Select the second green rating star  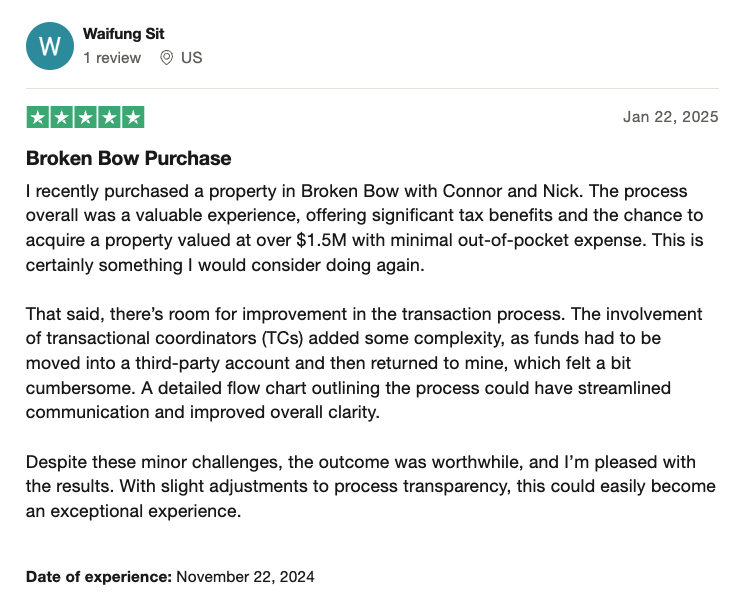tap(61, 117)
